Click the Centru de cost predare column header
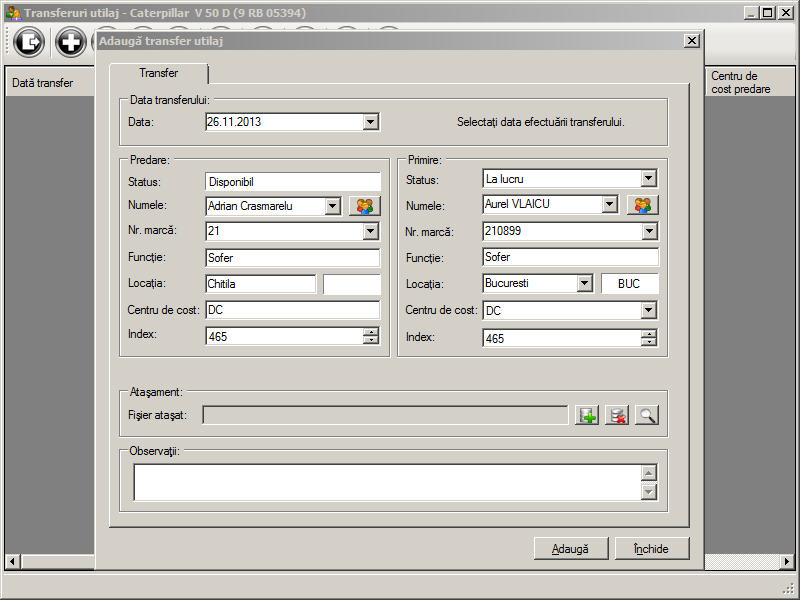This screenshot has height=600, width=800. click(x=749, y=82)
